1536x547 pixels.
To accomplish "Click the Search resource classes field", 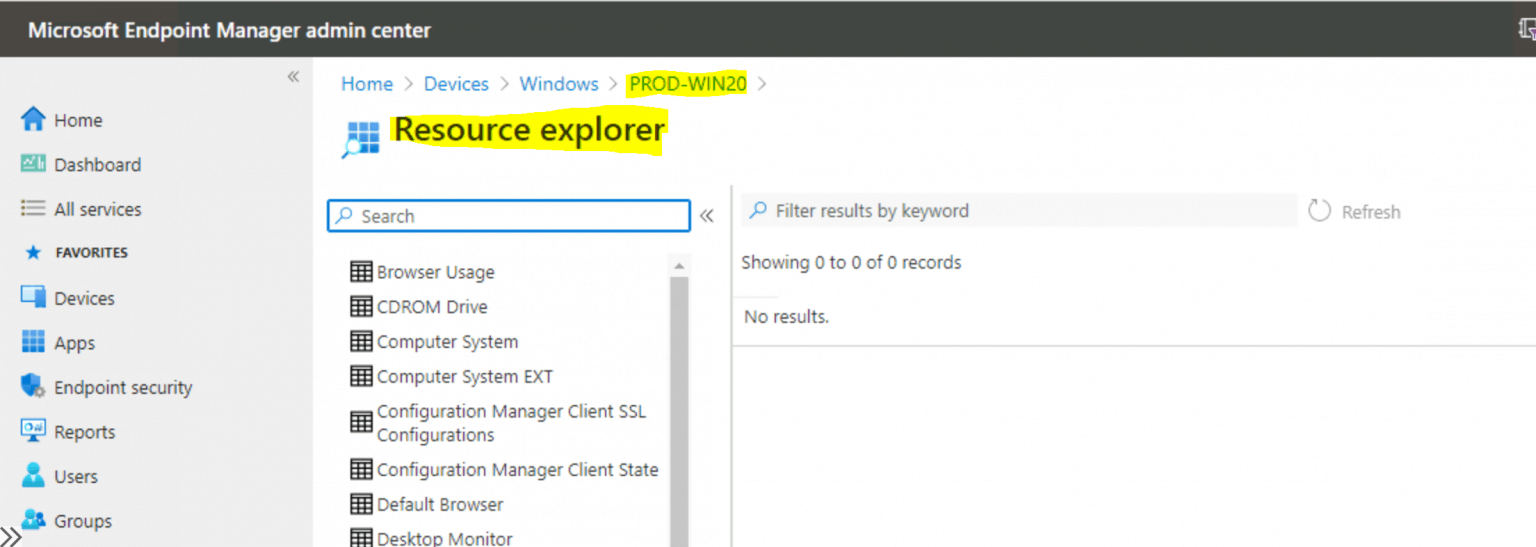I will coord(509,215).
